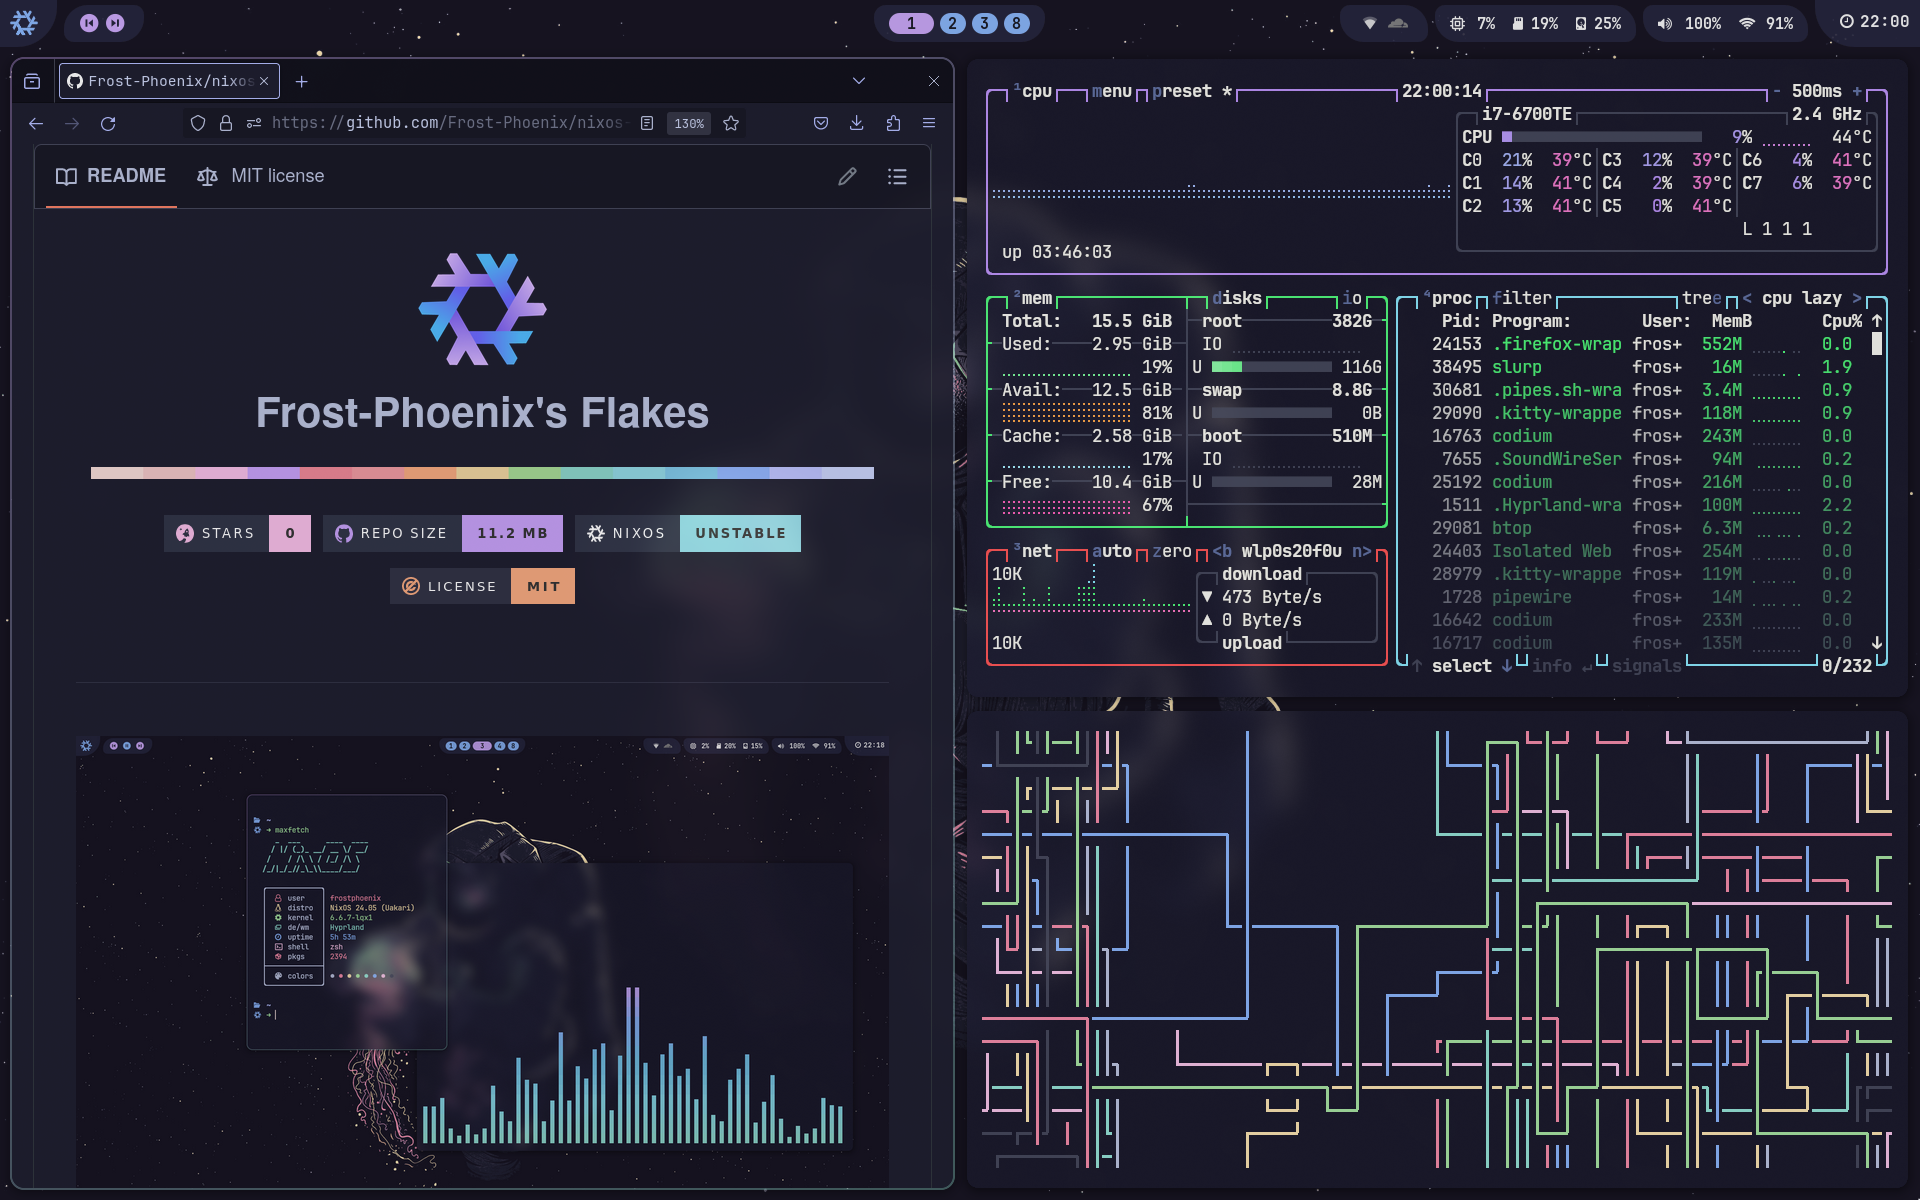Open btop preset selector
Screen dimensions: 1920x1200
[1181, 91]
